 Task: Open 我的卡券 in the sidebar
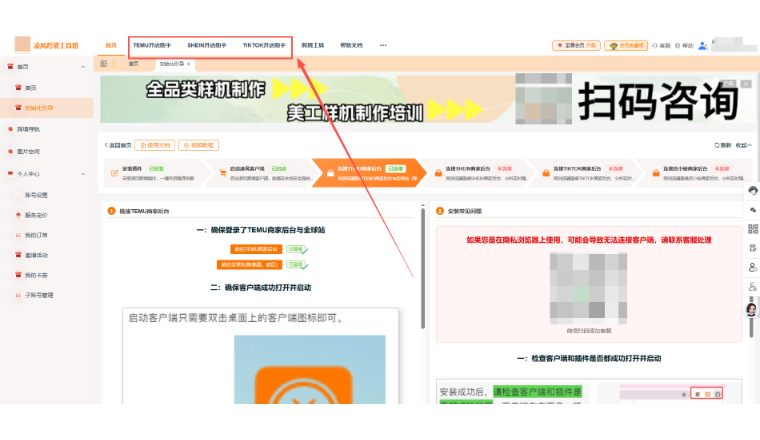(x=36, y=275)
